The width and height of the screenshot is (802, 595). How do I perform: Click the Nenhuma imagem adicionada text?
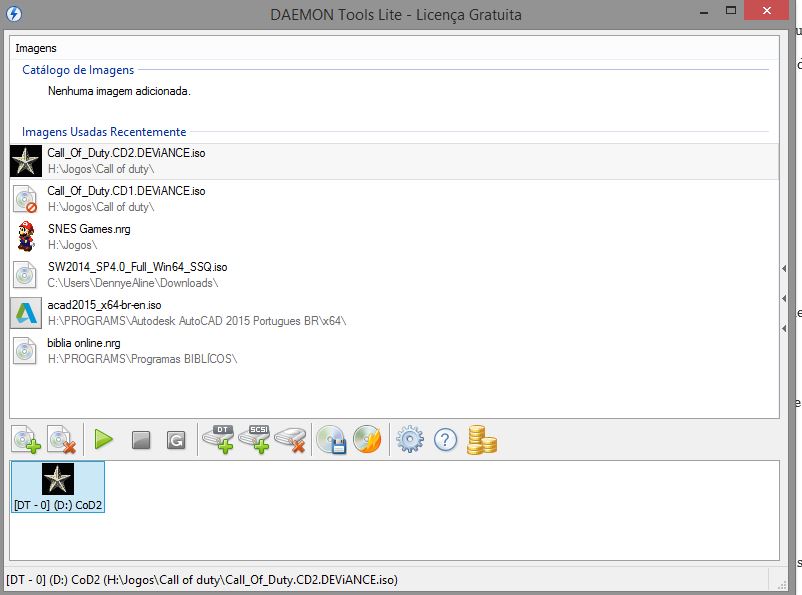[x=119, y=91]
